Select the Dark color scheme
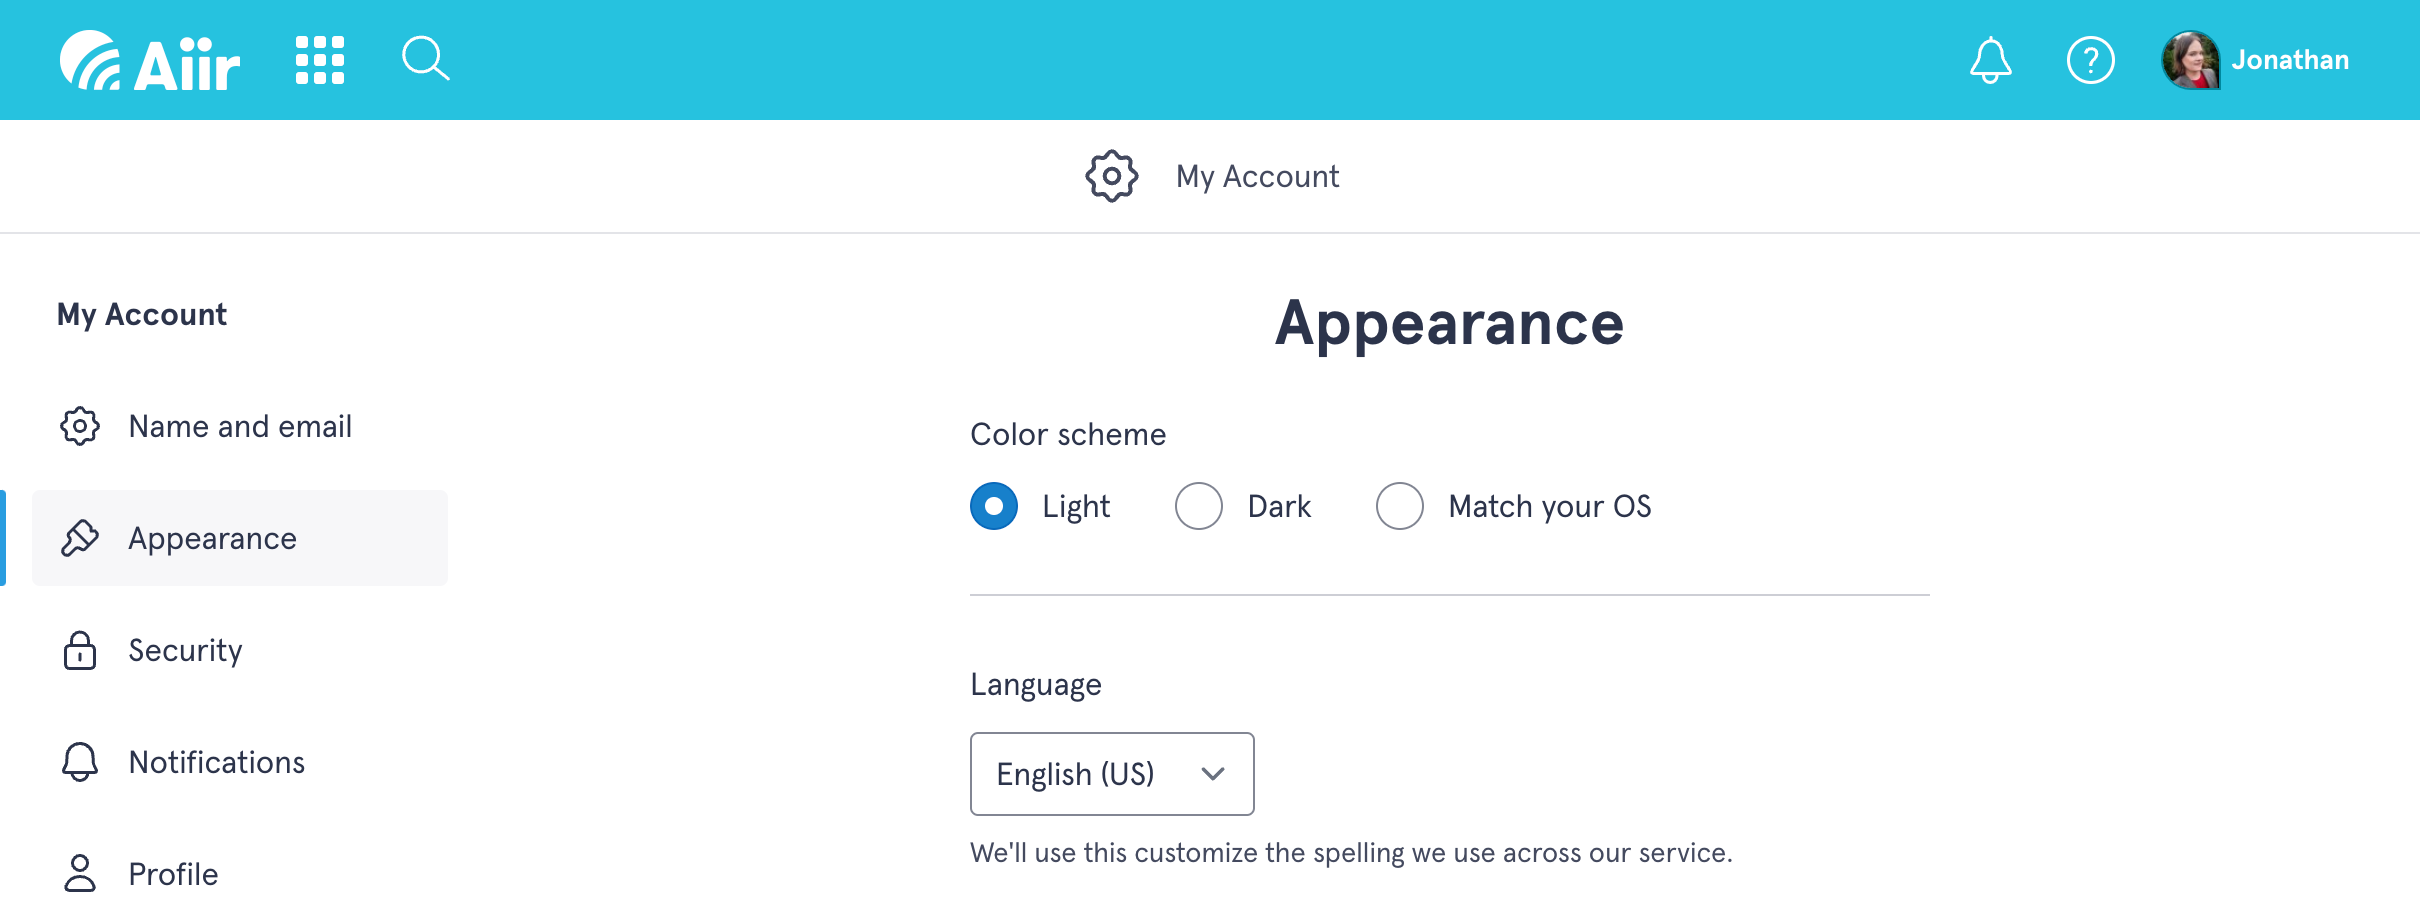This screenshot has width=2420, height=924. (x=1199, y=506)
